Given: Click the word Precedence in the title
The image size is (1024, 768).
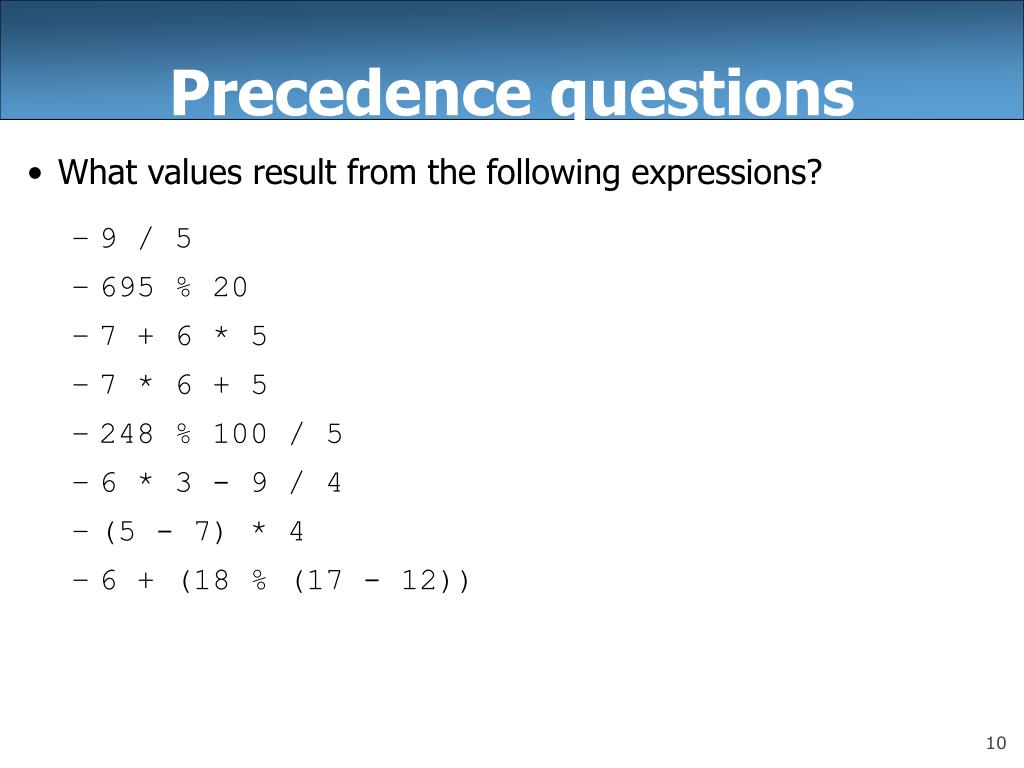Looking at the screenshot, I should pos(351,93).
